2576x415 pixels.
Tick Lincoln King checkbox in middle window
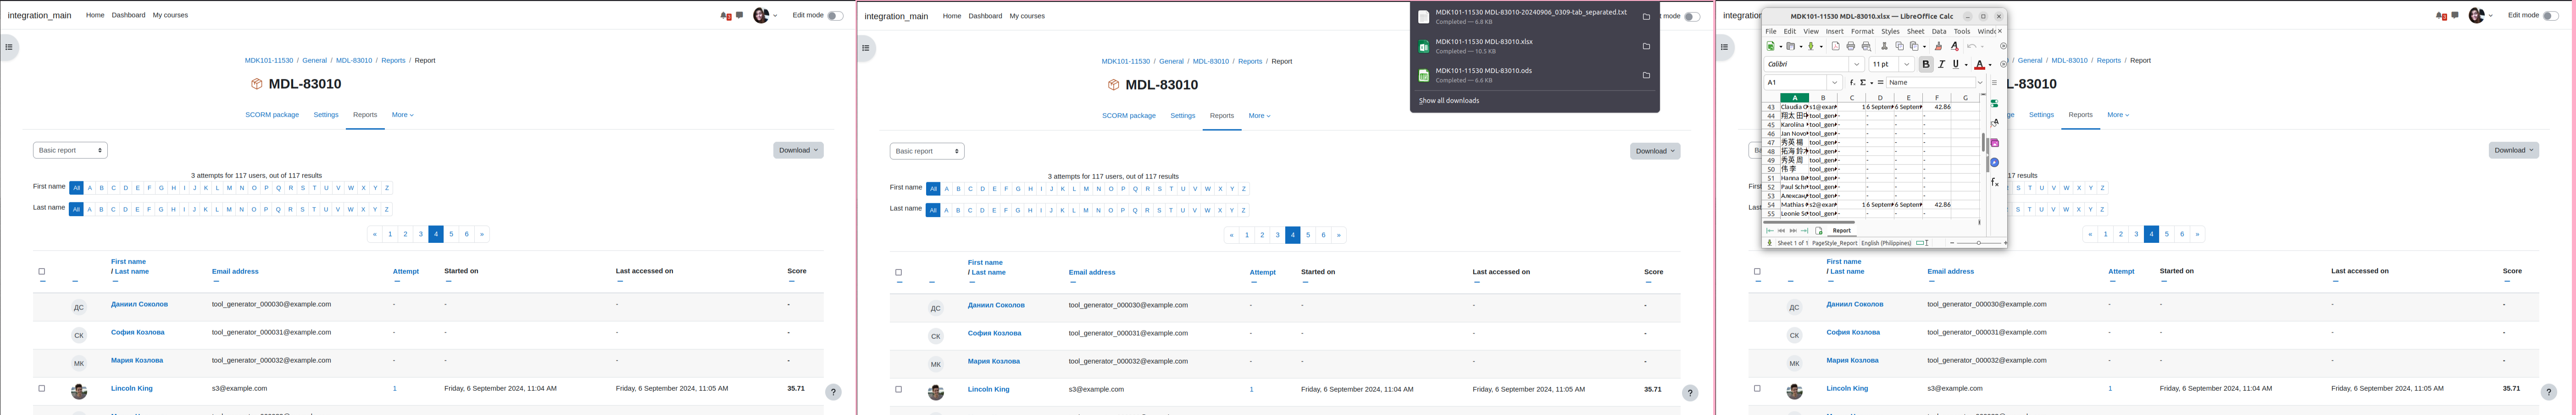click(x=899, y=389)
